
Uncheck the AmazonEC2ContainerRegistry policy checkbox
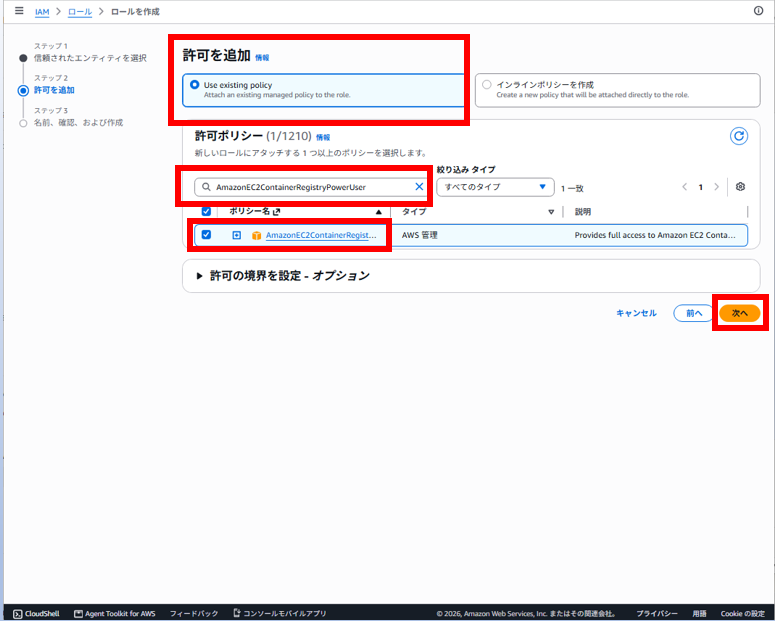(206, 235)
